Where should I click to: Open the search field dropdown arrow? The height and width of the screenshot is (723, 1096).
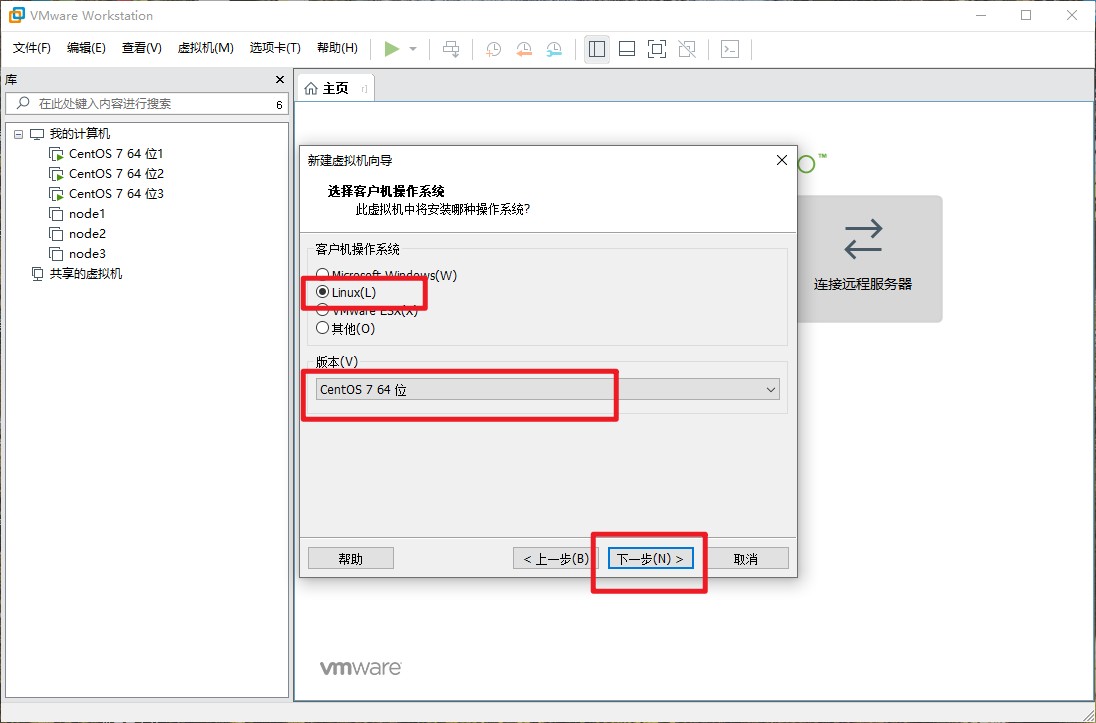[280, 104]
